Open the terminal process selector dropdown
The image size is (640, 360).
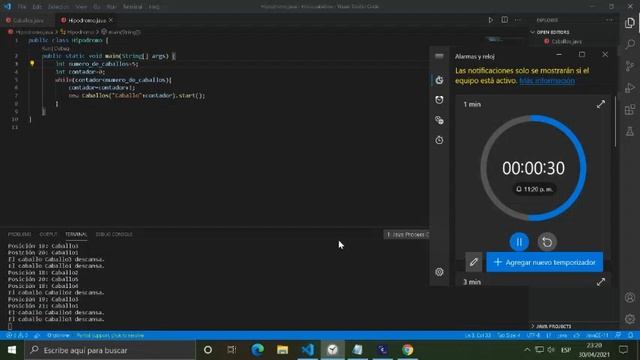[x=407, y=234]
